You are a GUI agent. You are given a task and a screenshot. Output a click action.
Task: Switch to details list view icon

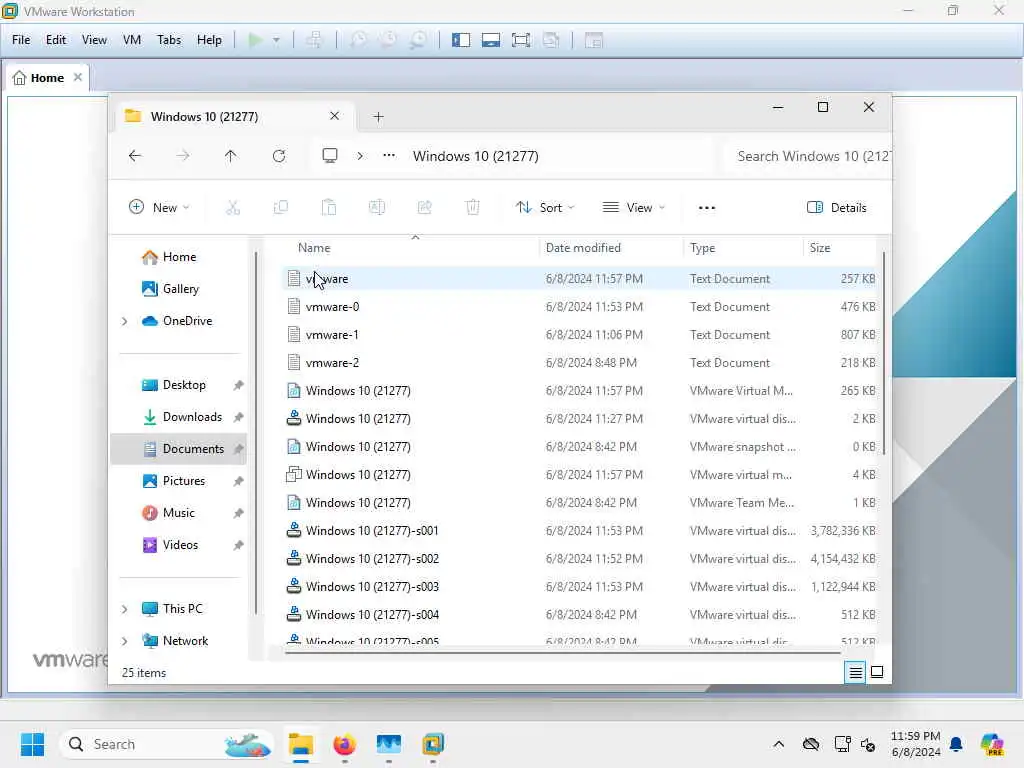tap(856, 672)
